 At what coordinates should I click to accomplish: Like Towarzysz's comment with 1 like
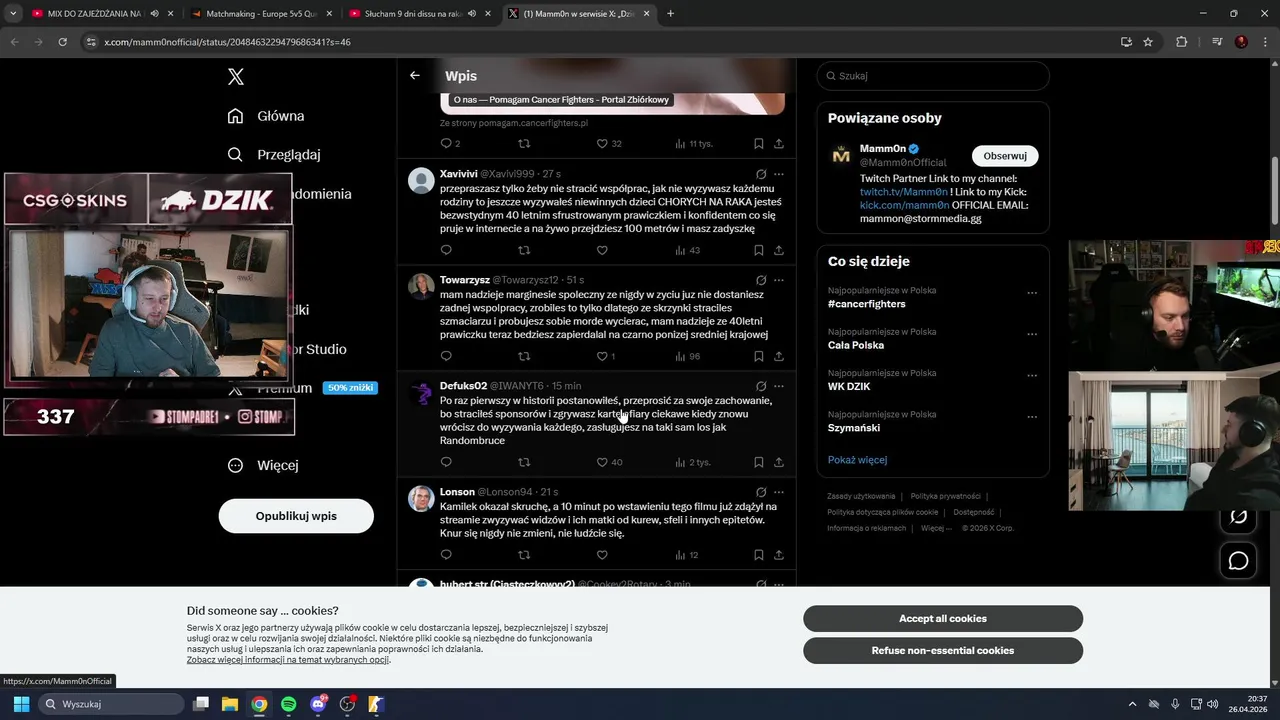tap(606, 356)
